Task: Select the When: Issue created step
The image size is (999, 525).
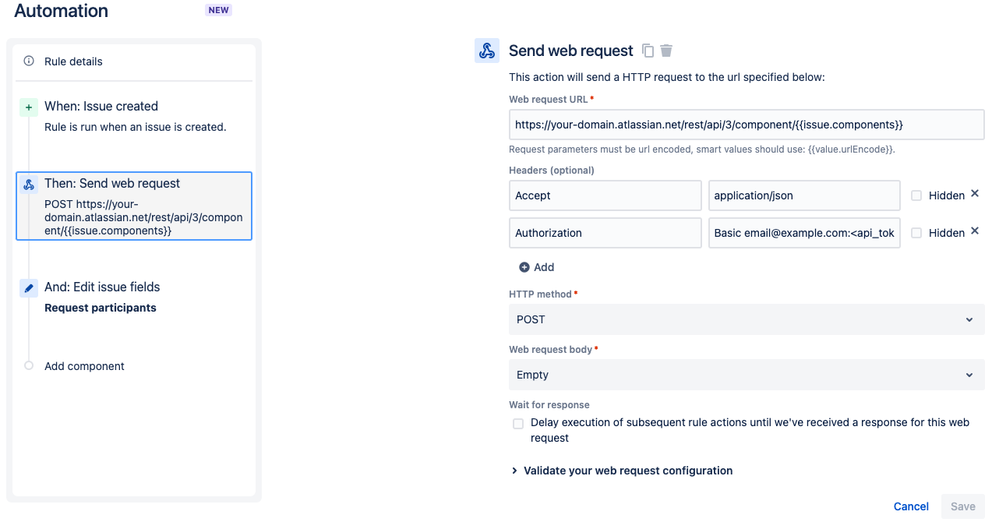Action: 134,116
